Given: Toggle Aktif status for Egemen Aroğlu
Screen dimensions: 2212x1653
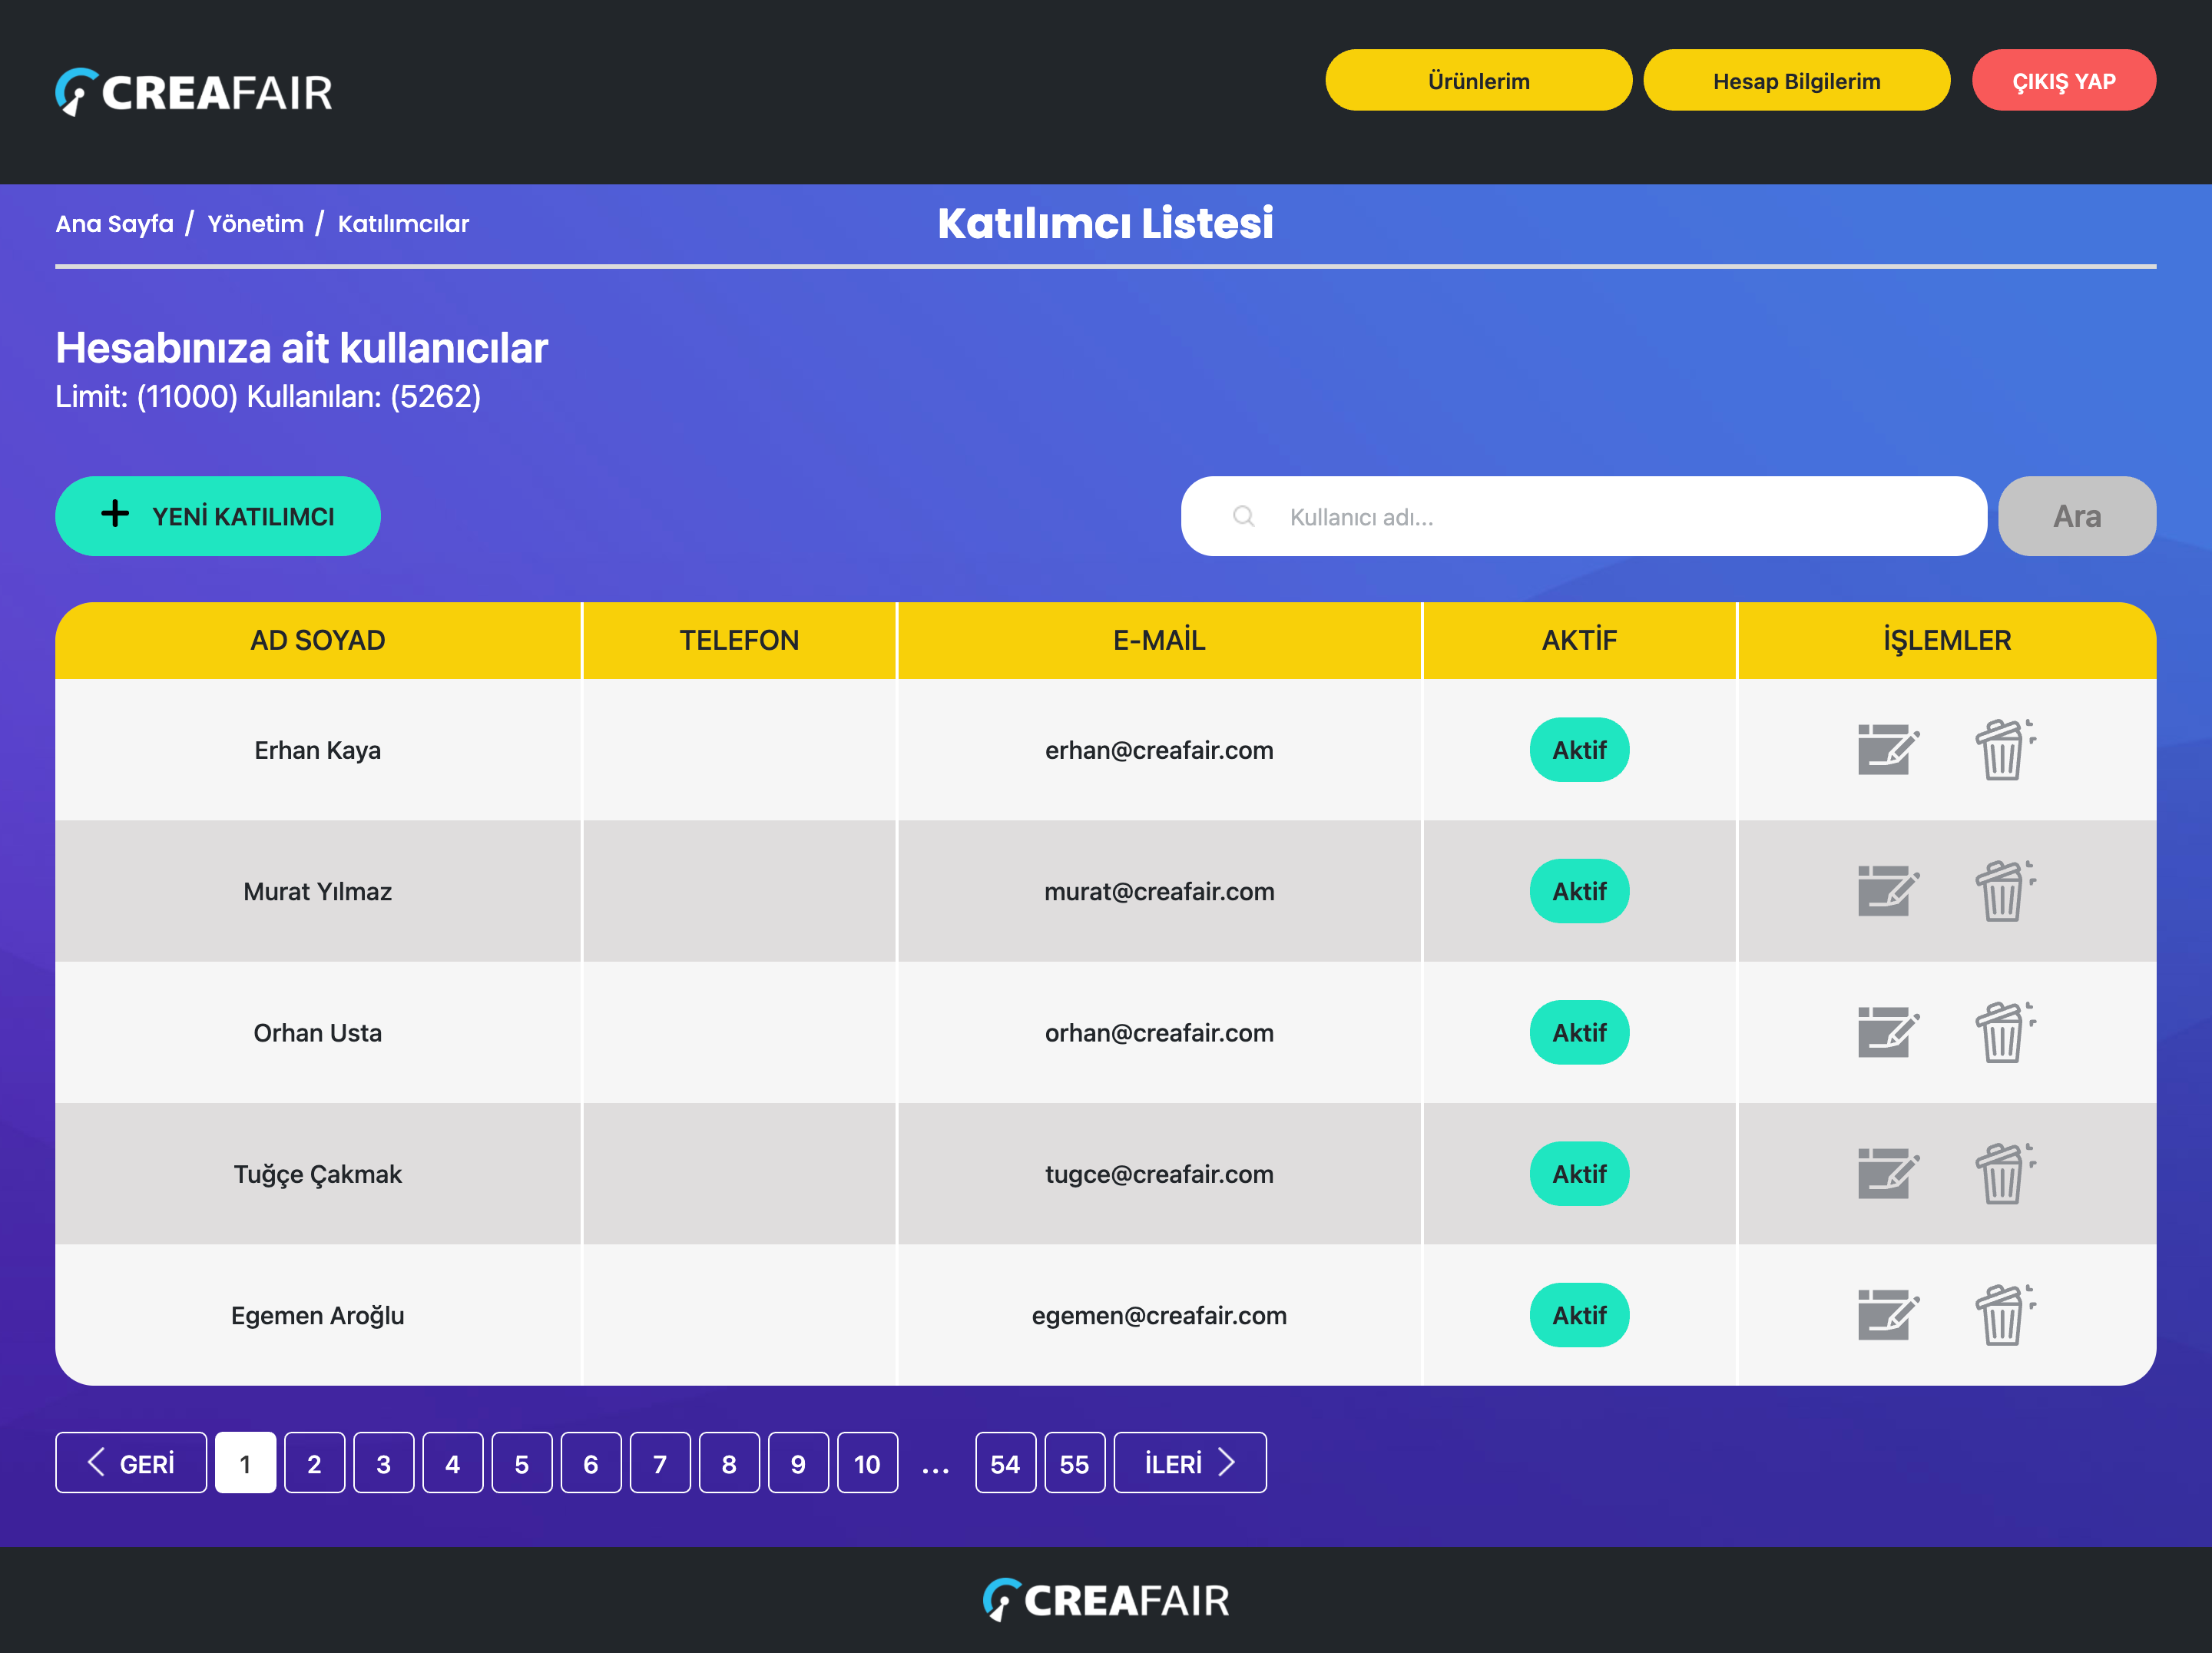Looking at the screenshot, I should [1579, 1314].
